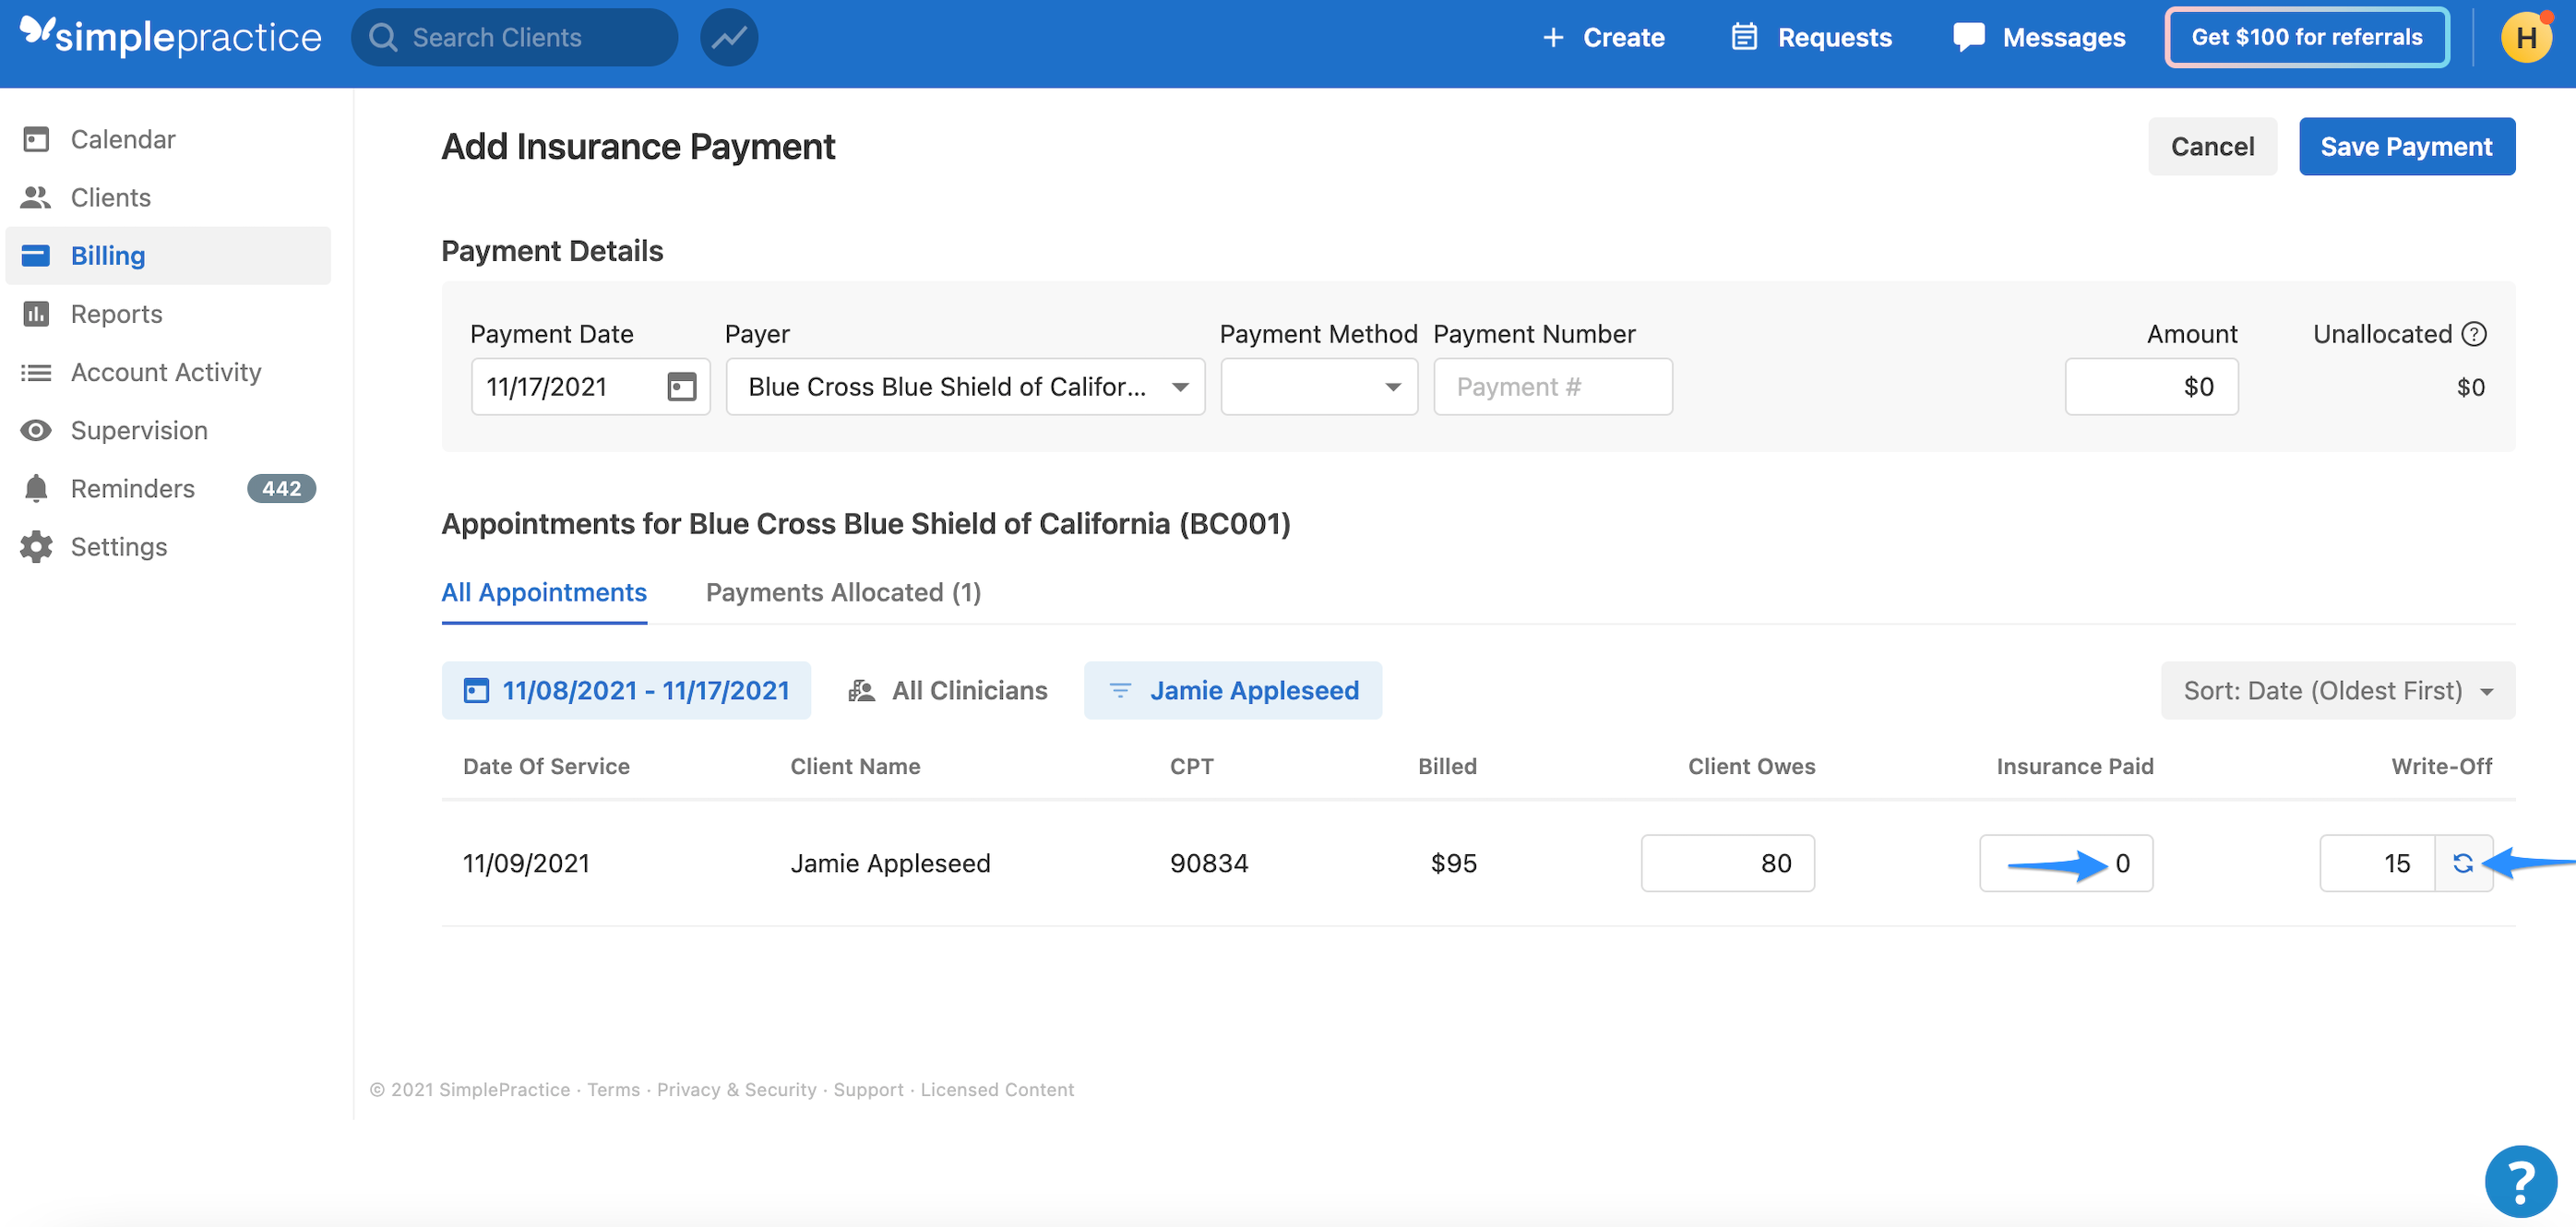Screen dimensions: 2576x1227
Task: Click the Jamie Appleseed filter icon
Action: tap(1121, 690)
